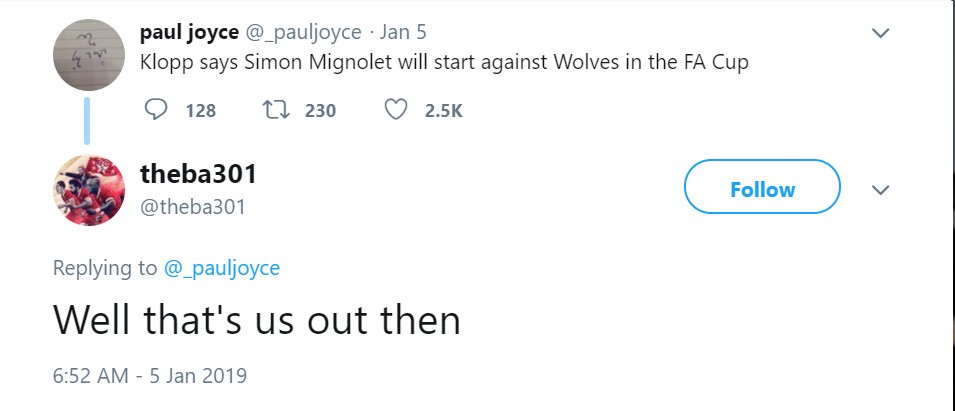Image resolution: width=955 pixels, height=411 pixels.
Task: Click the 2.5K likes count
Action: click(443, 110)
